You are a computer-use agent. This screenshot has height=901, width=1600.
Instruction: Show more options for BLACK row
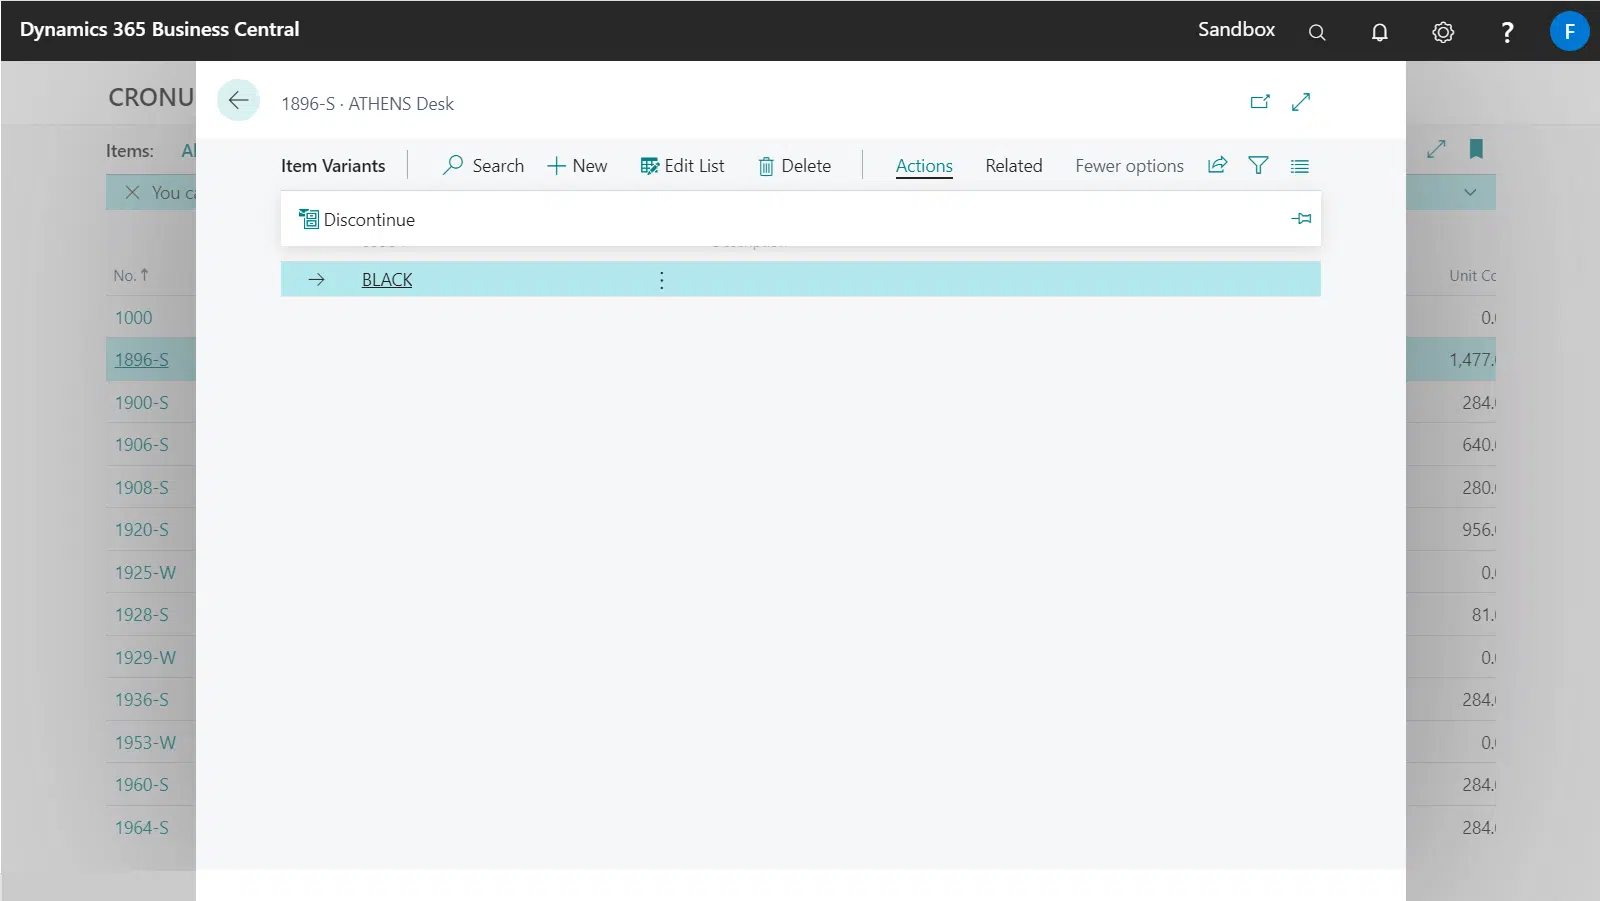[x=661, y=280]
